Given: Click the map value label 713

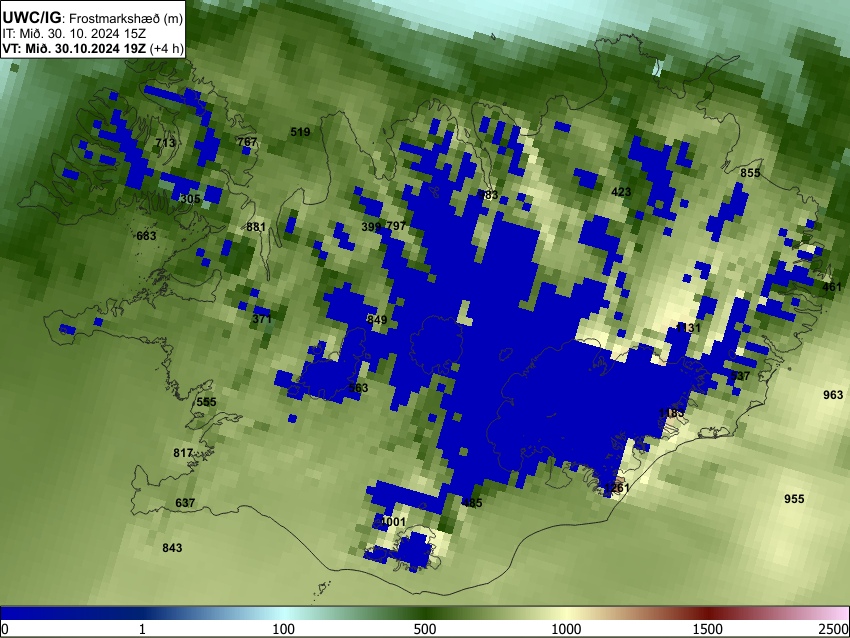Looking at the screenshot, I should [165, 143].
